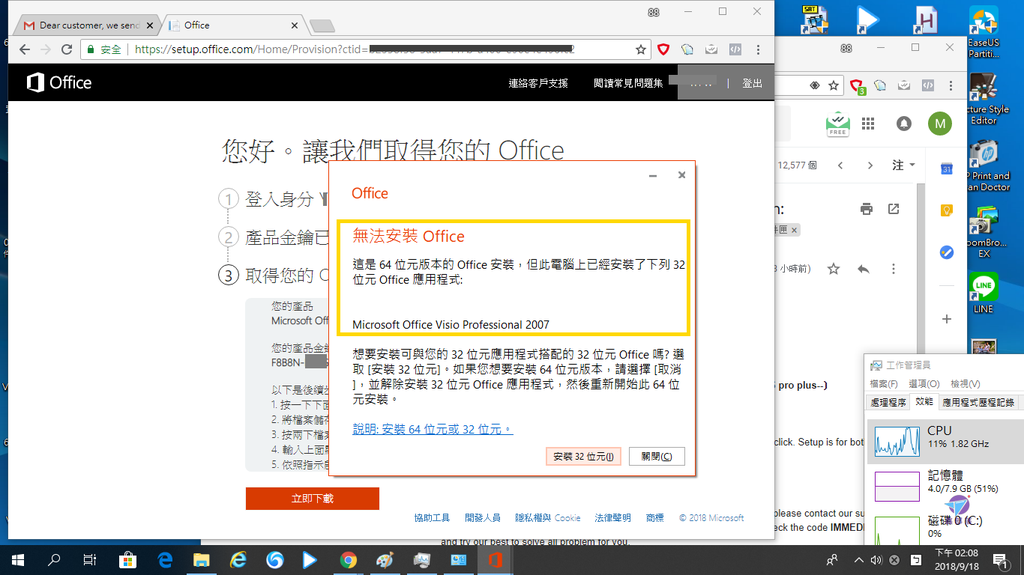Image resolution: width=1024 pixels, height=575 pixels.
Task: Star the open Gmail message
Action: 833,269
